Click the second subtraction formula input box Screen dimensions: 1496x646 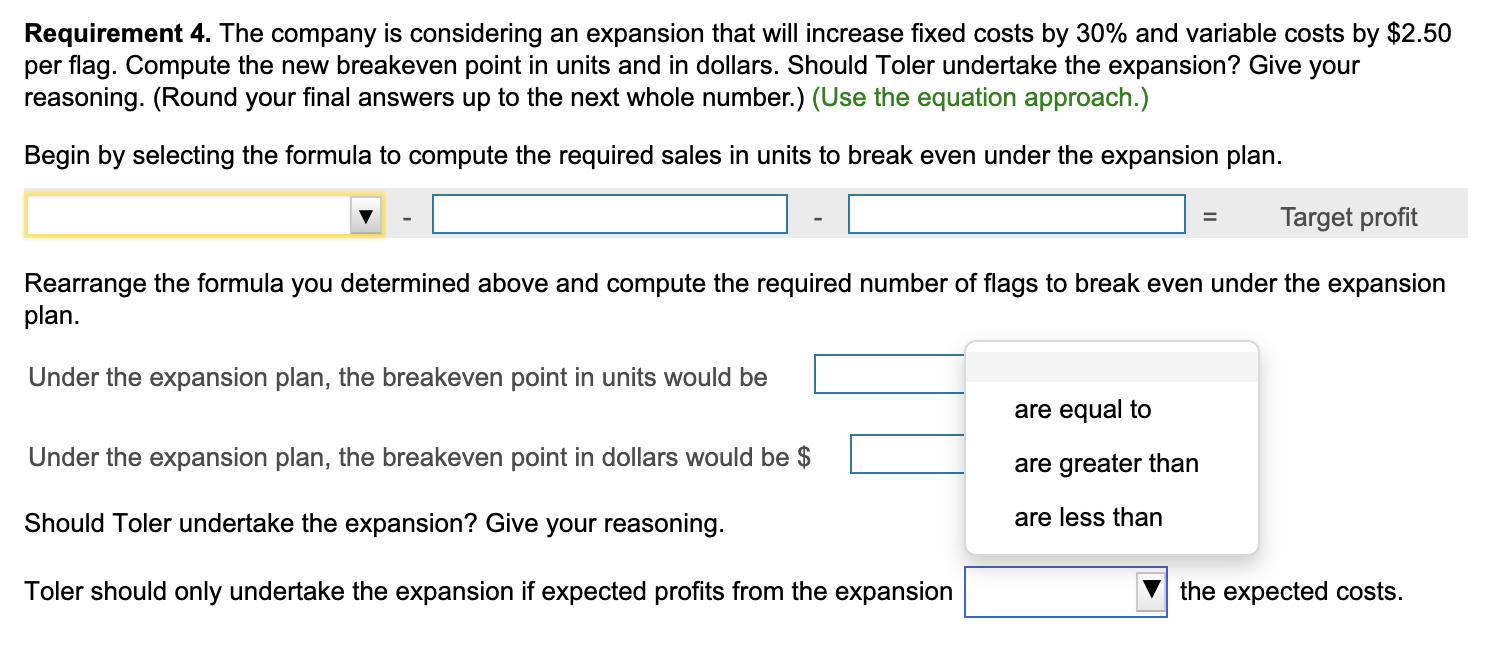(1016, 213)
